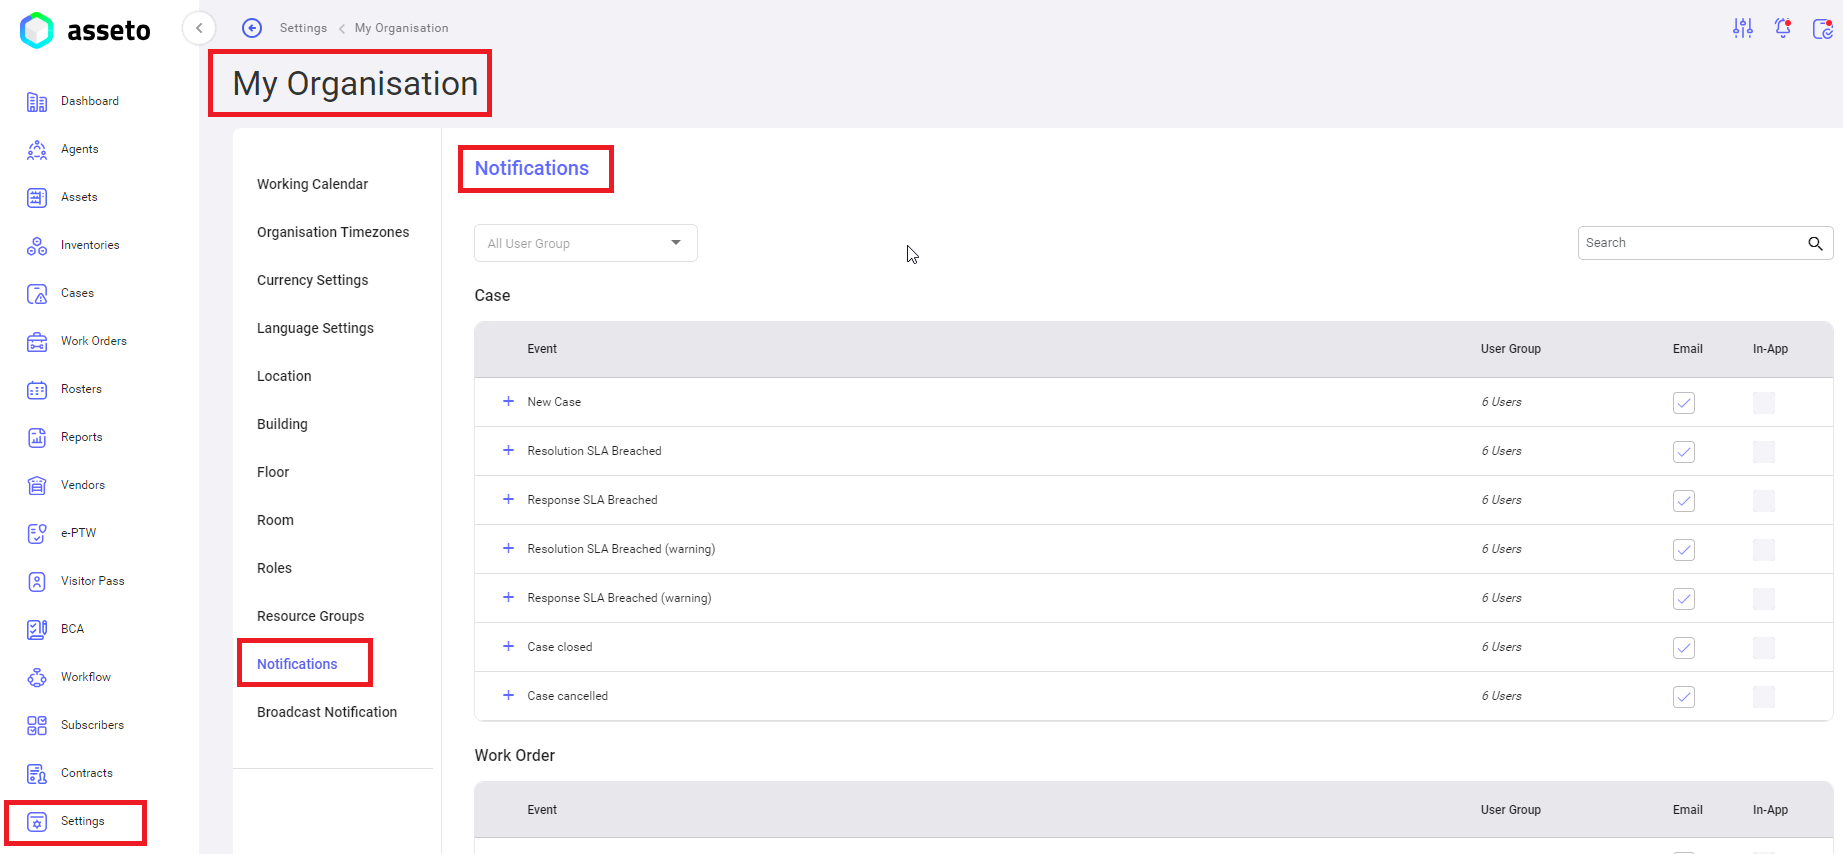Expand the Resolution SLA Breached row
The height and width of the screenshot is (854, 1843).
(508, 450)
